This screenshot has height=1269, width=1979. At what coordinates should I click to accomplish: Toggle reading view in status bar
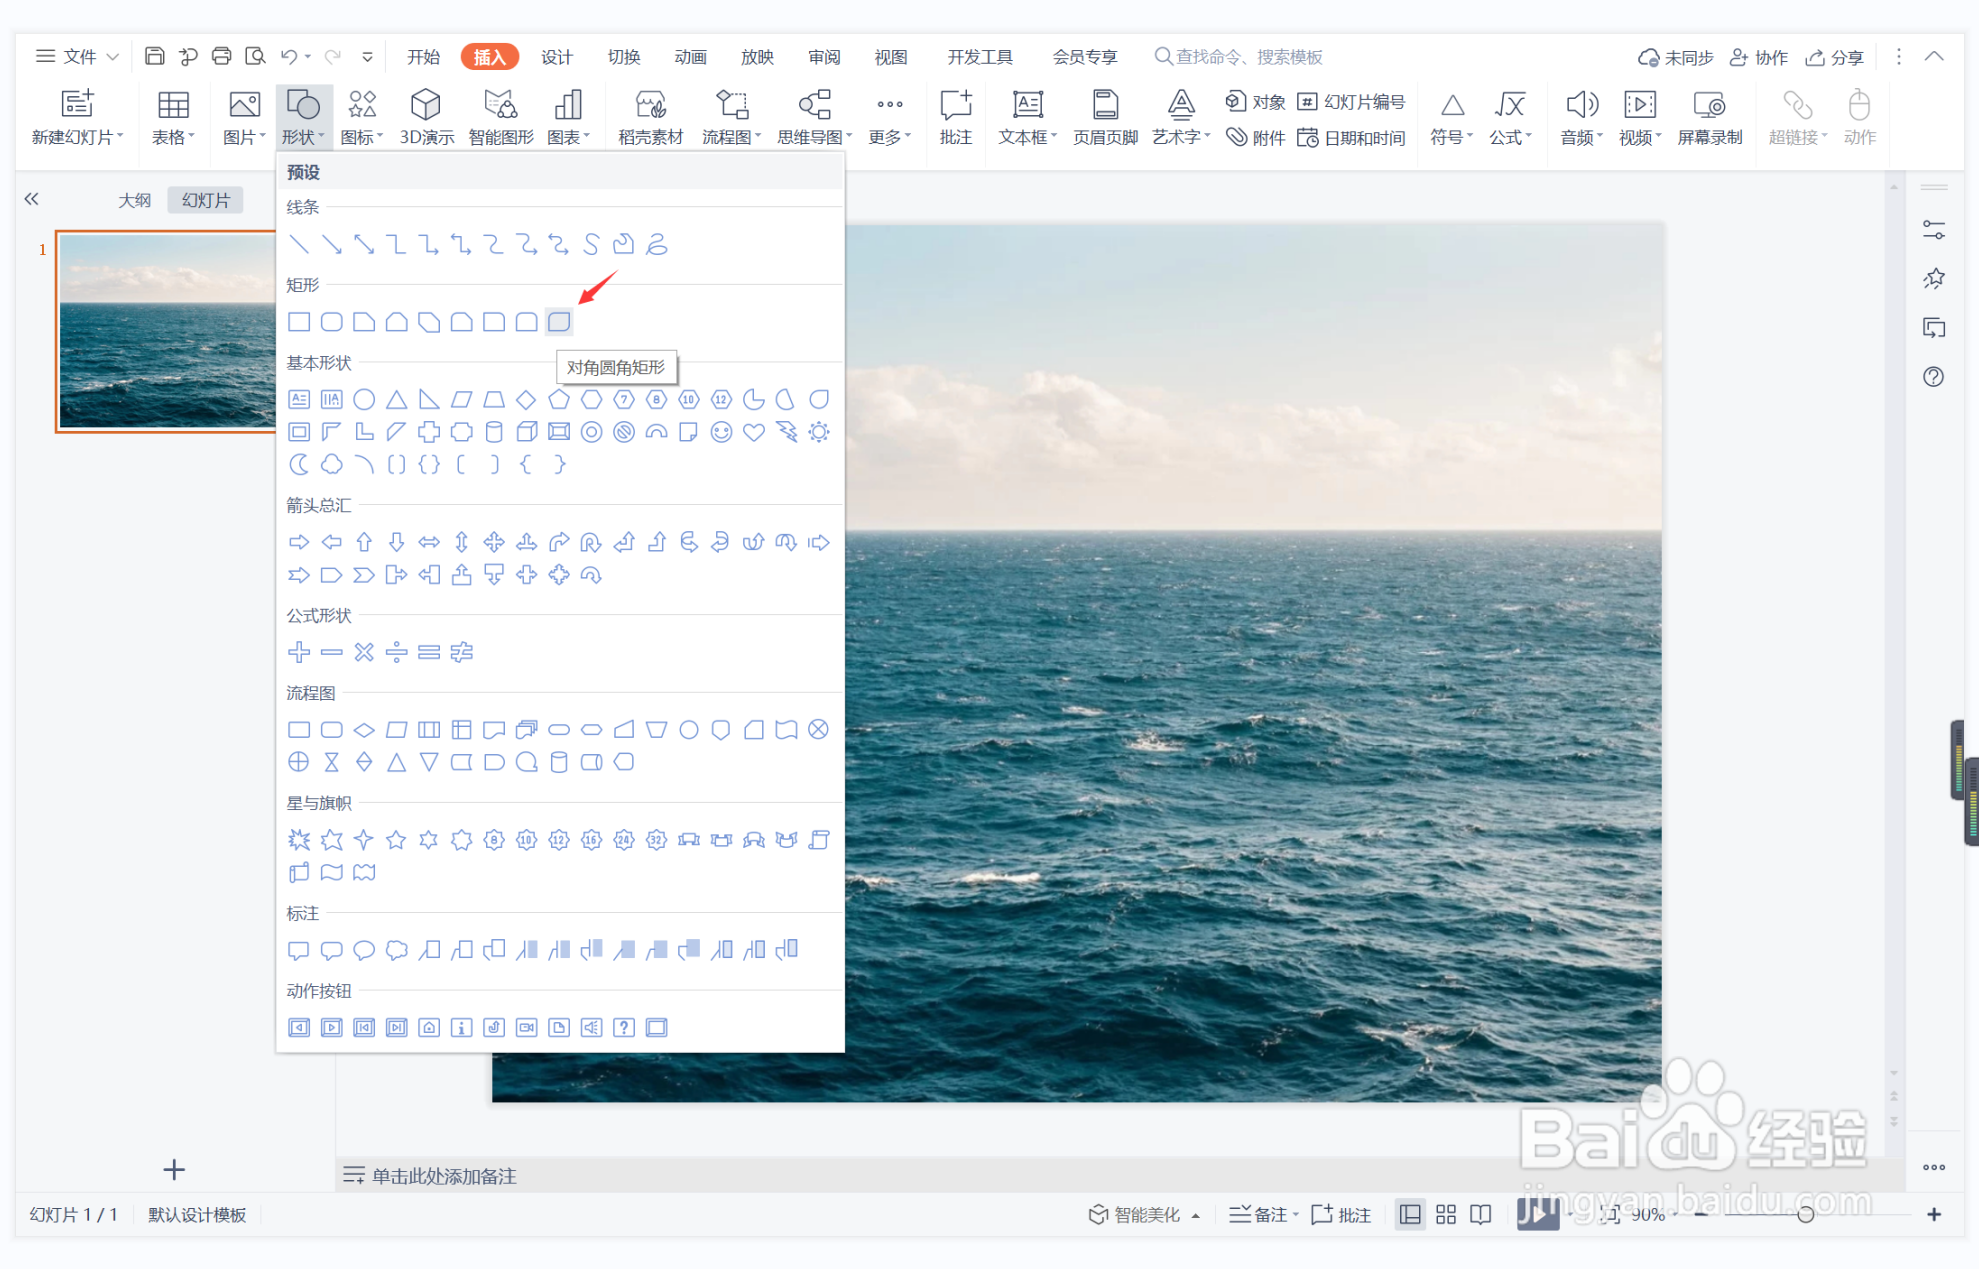[1481, 1214]
